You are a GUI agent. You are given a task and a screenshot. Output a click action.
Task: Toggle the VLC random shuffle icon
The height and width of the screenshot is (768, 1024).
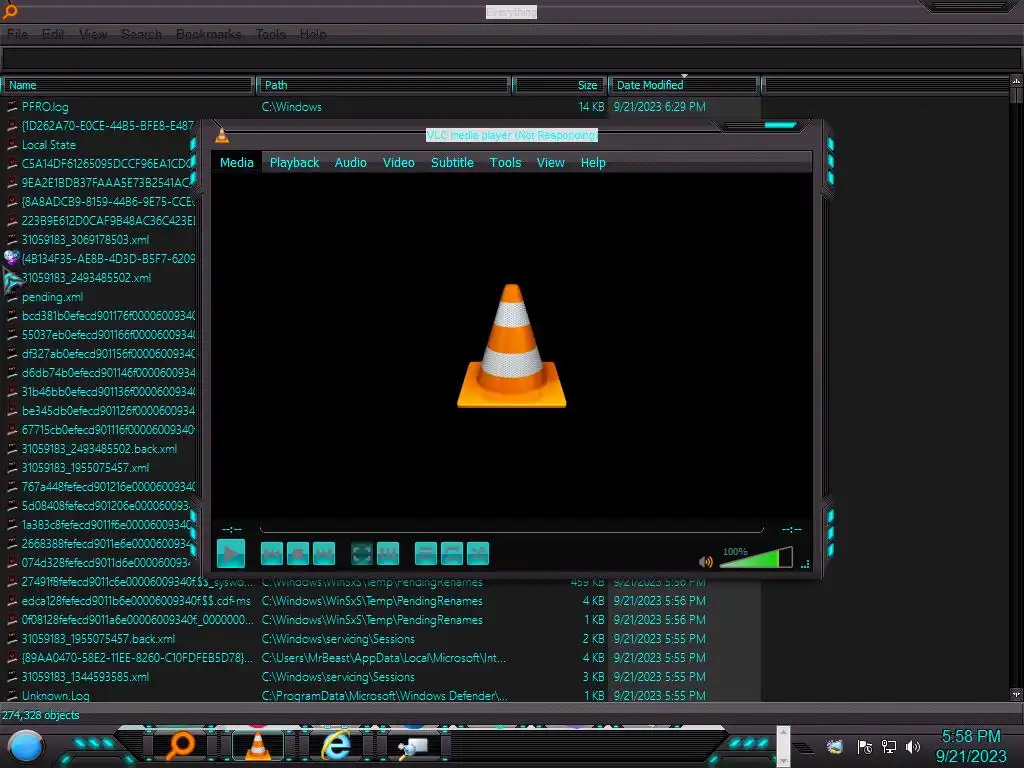[478, 554]
